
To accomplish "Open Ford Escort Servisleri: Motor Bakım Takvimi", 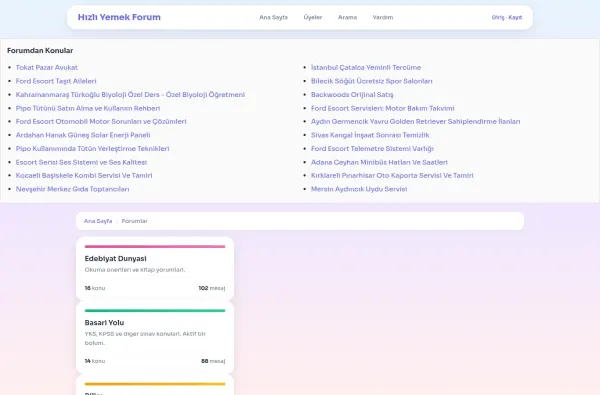I will pyautogui.click(x=383, y=108).
